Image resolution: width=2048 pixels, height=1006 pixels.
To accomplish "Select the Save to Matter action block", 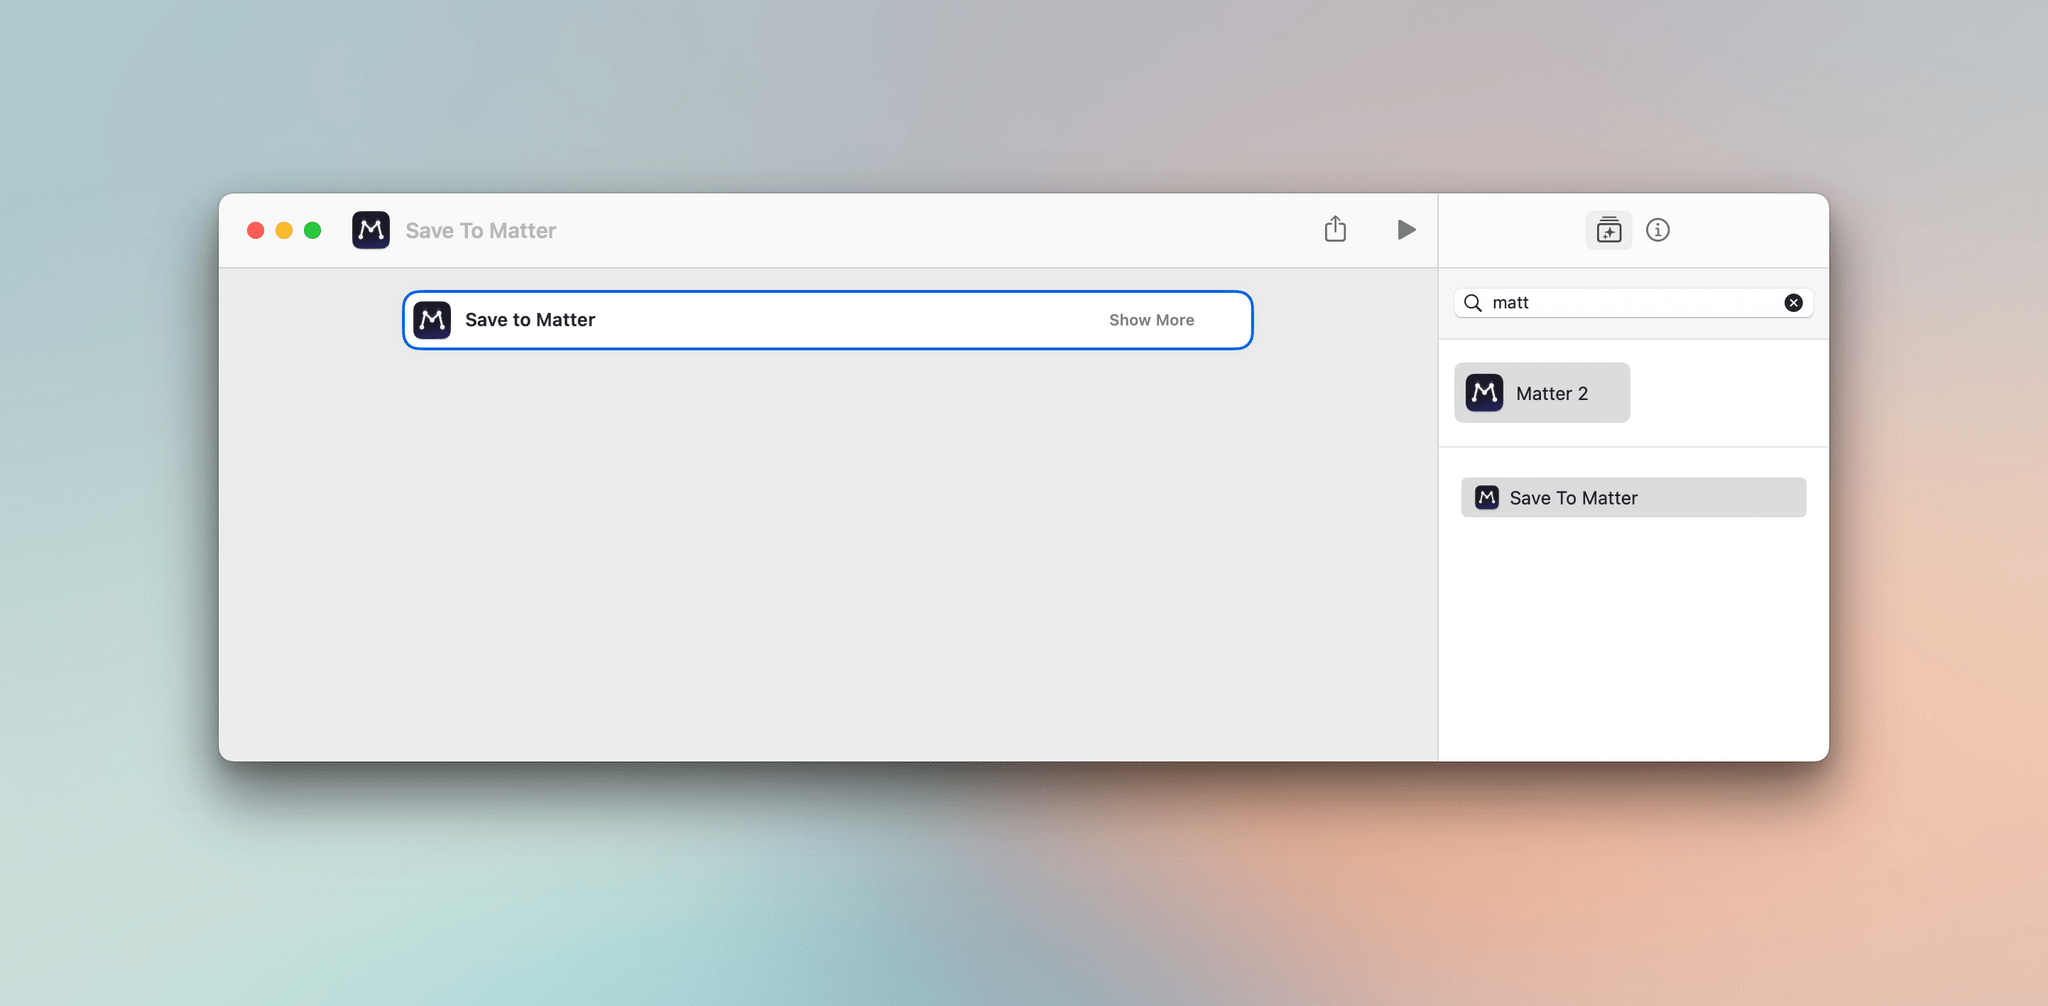I will pos(827,320).
